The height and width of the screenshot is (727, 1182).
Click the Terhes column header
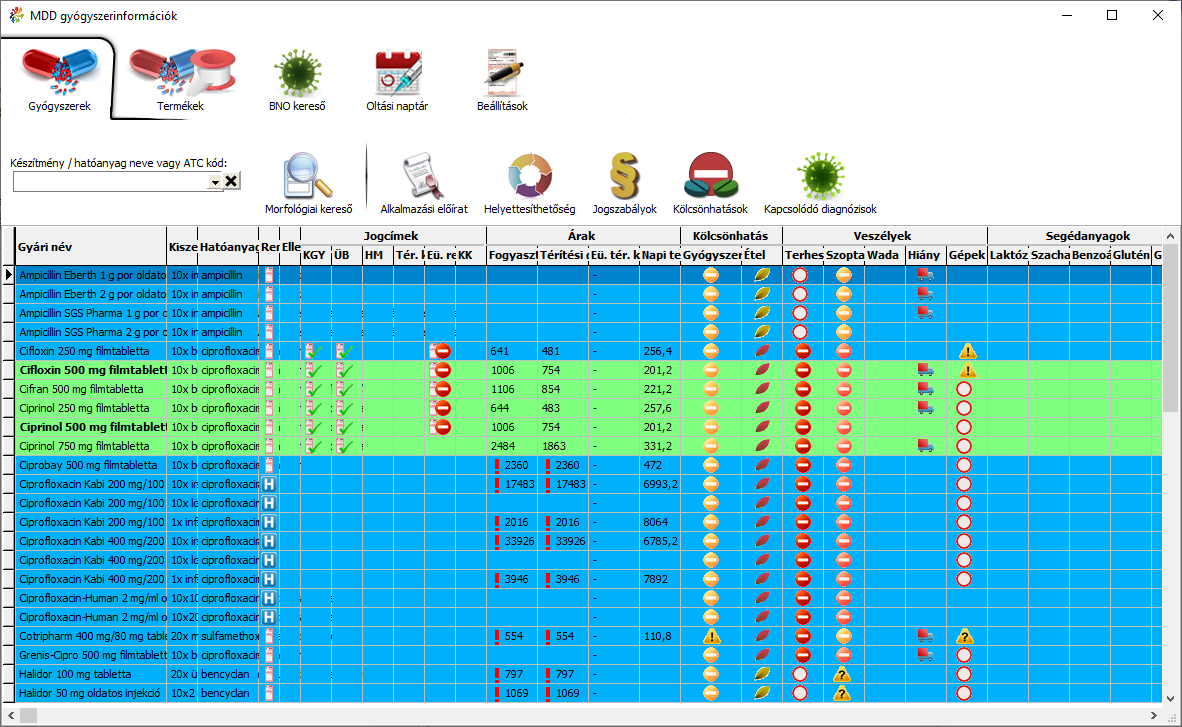coord(804,256)
